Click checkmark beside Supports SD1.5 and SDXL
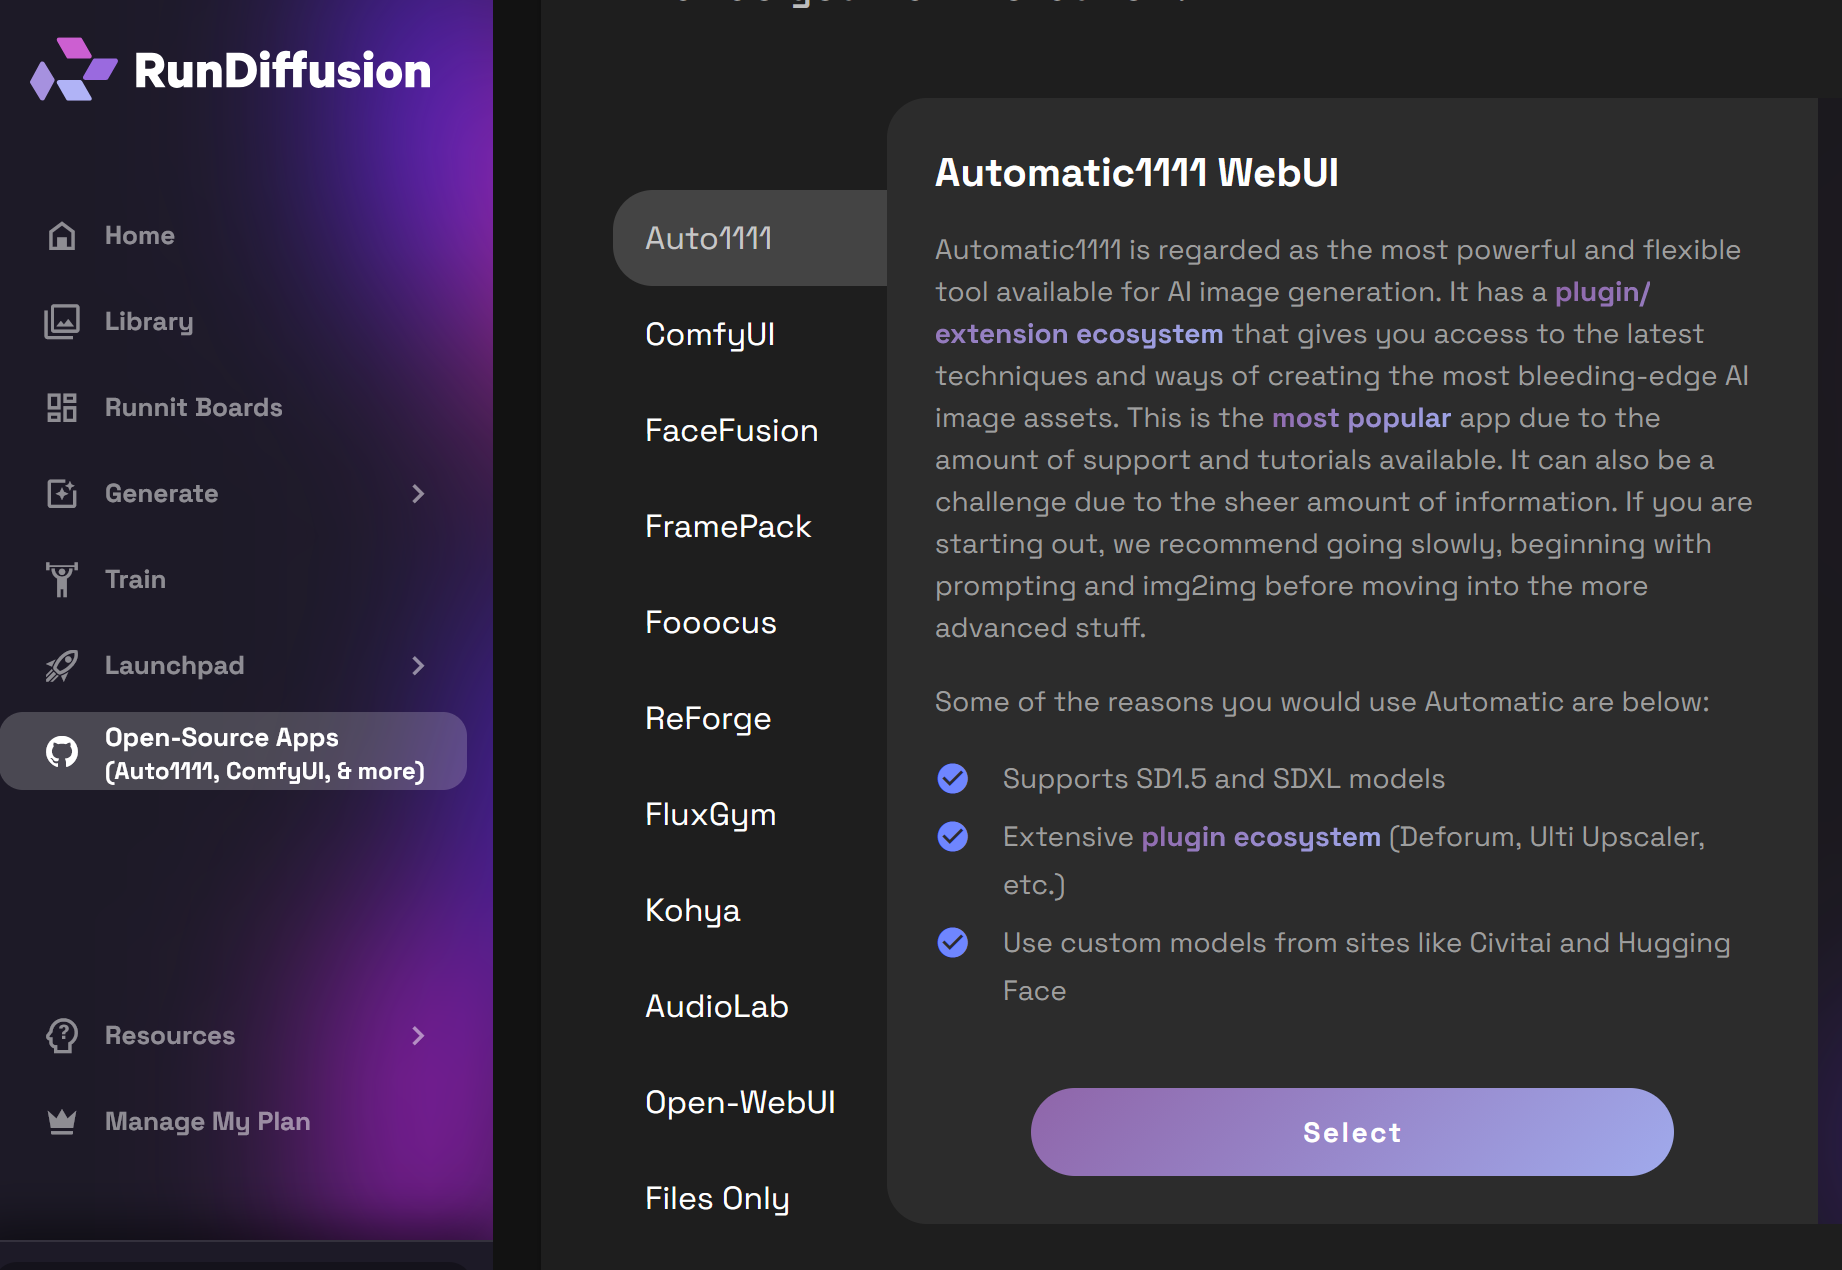The width and height of the screenshot is (1842, 1270). coord(952,778)
